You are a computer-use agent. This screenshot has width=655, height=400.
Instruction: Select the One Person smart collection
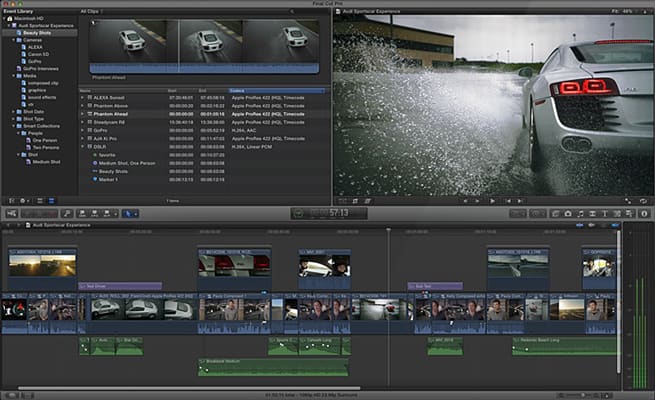coord(45,141)
